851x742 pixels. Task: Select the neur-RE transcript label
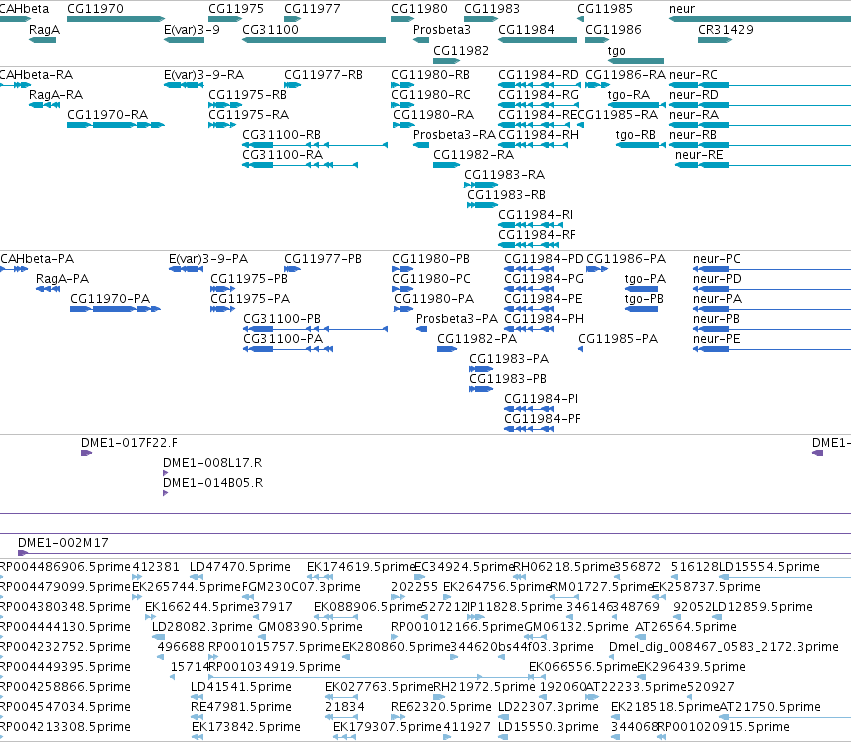pos(699,155)
